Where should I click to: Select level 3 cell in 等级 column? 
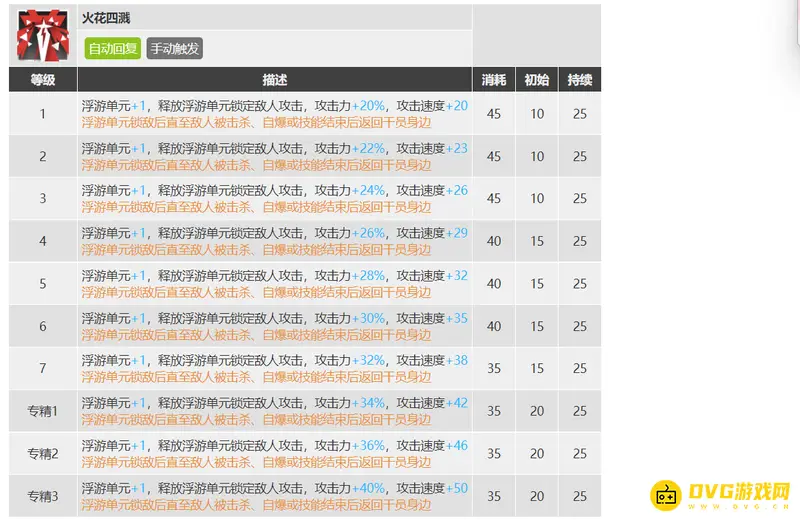point(43,199)
